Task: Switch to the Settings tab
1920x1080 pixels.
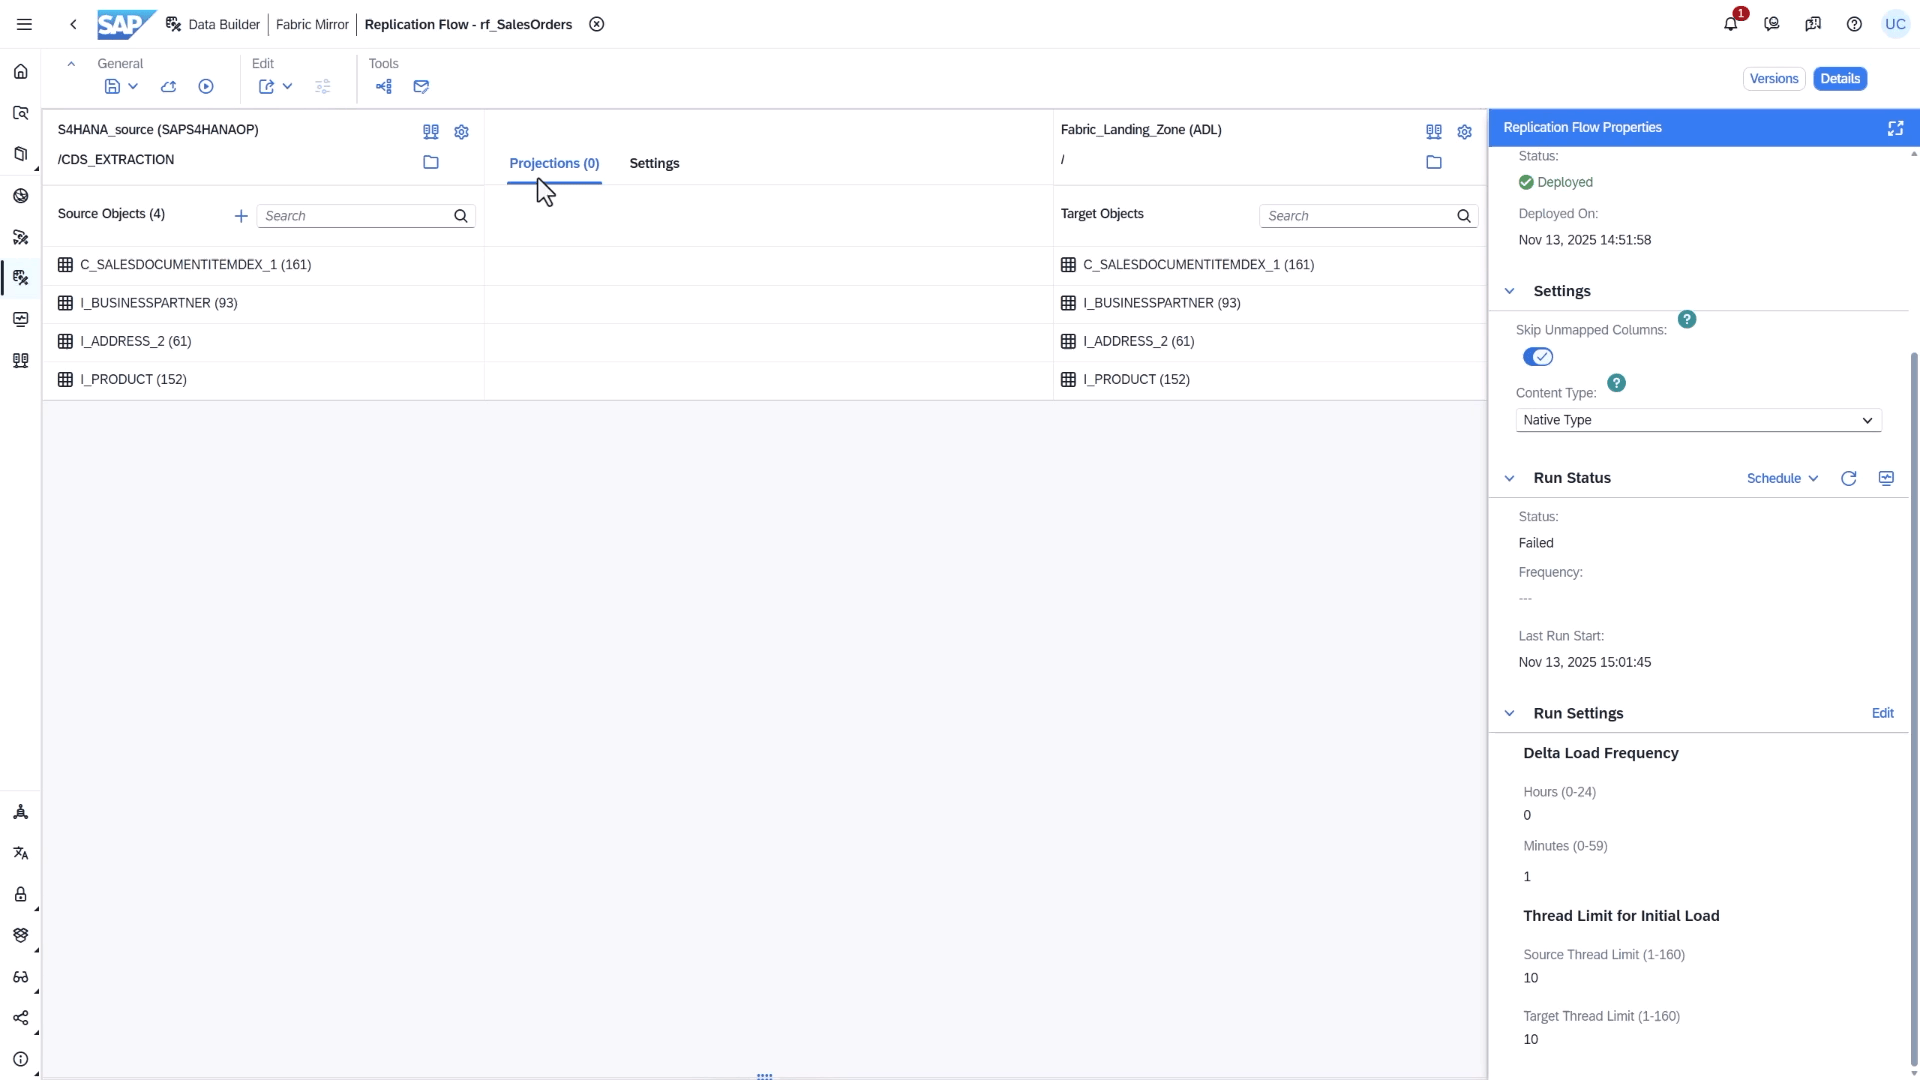Action: (x=655, y=163)
